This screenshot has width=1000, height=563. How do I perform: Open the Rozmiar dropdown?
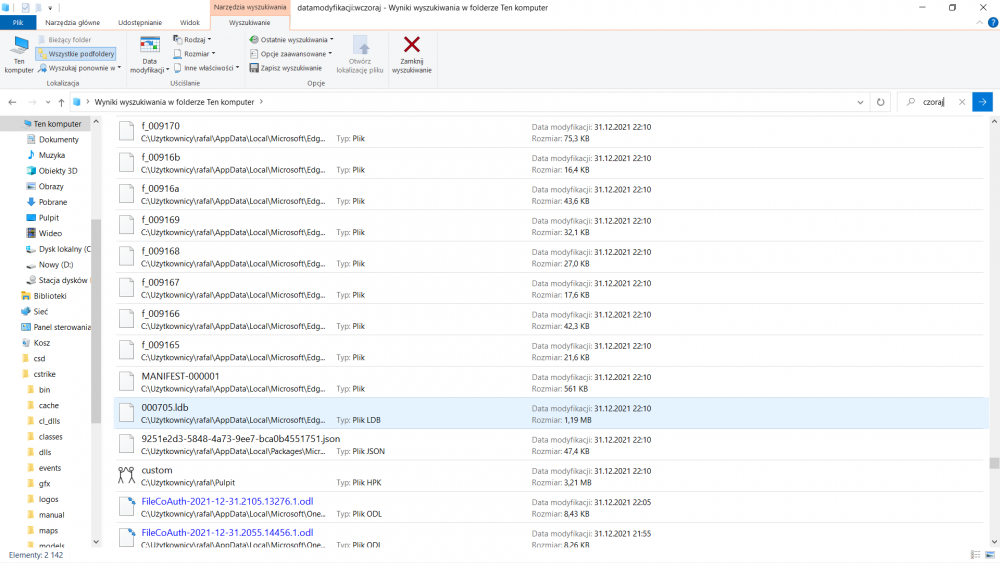(x=194, y=54)
